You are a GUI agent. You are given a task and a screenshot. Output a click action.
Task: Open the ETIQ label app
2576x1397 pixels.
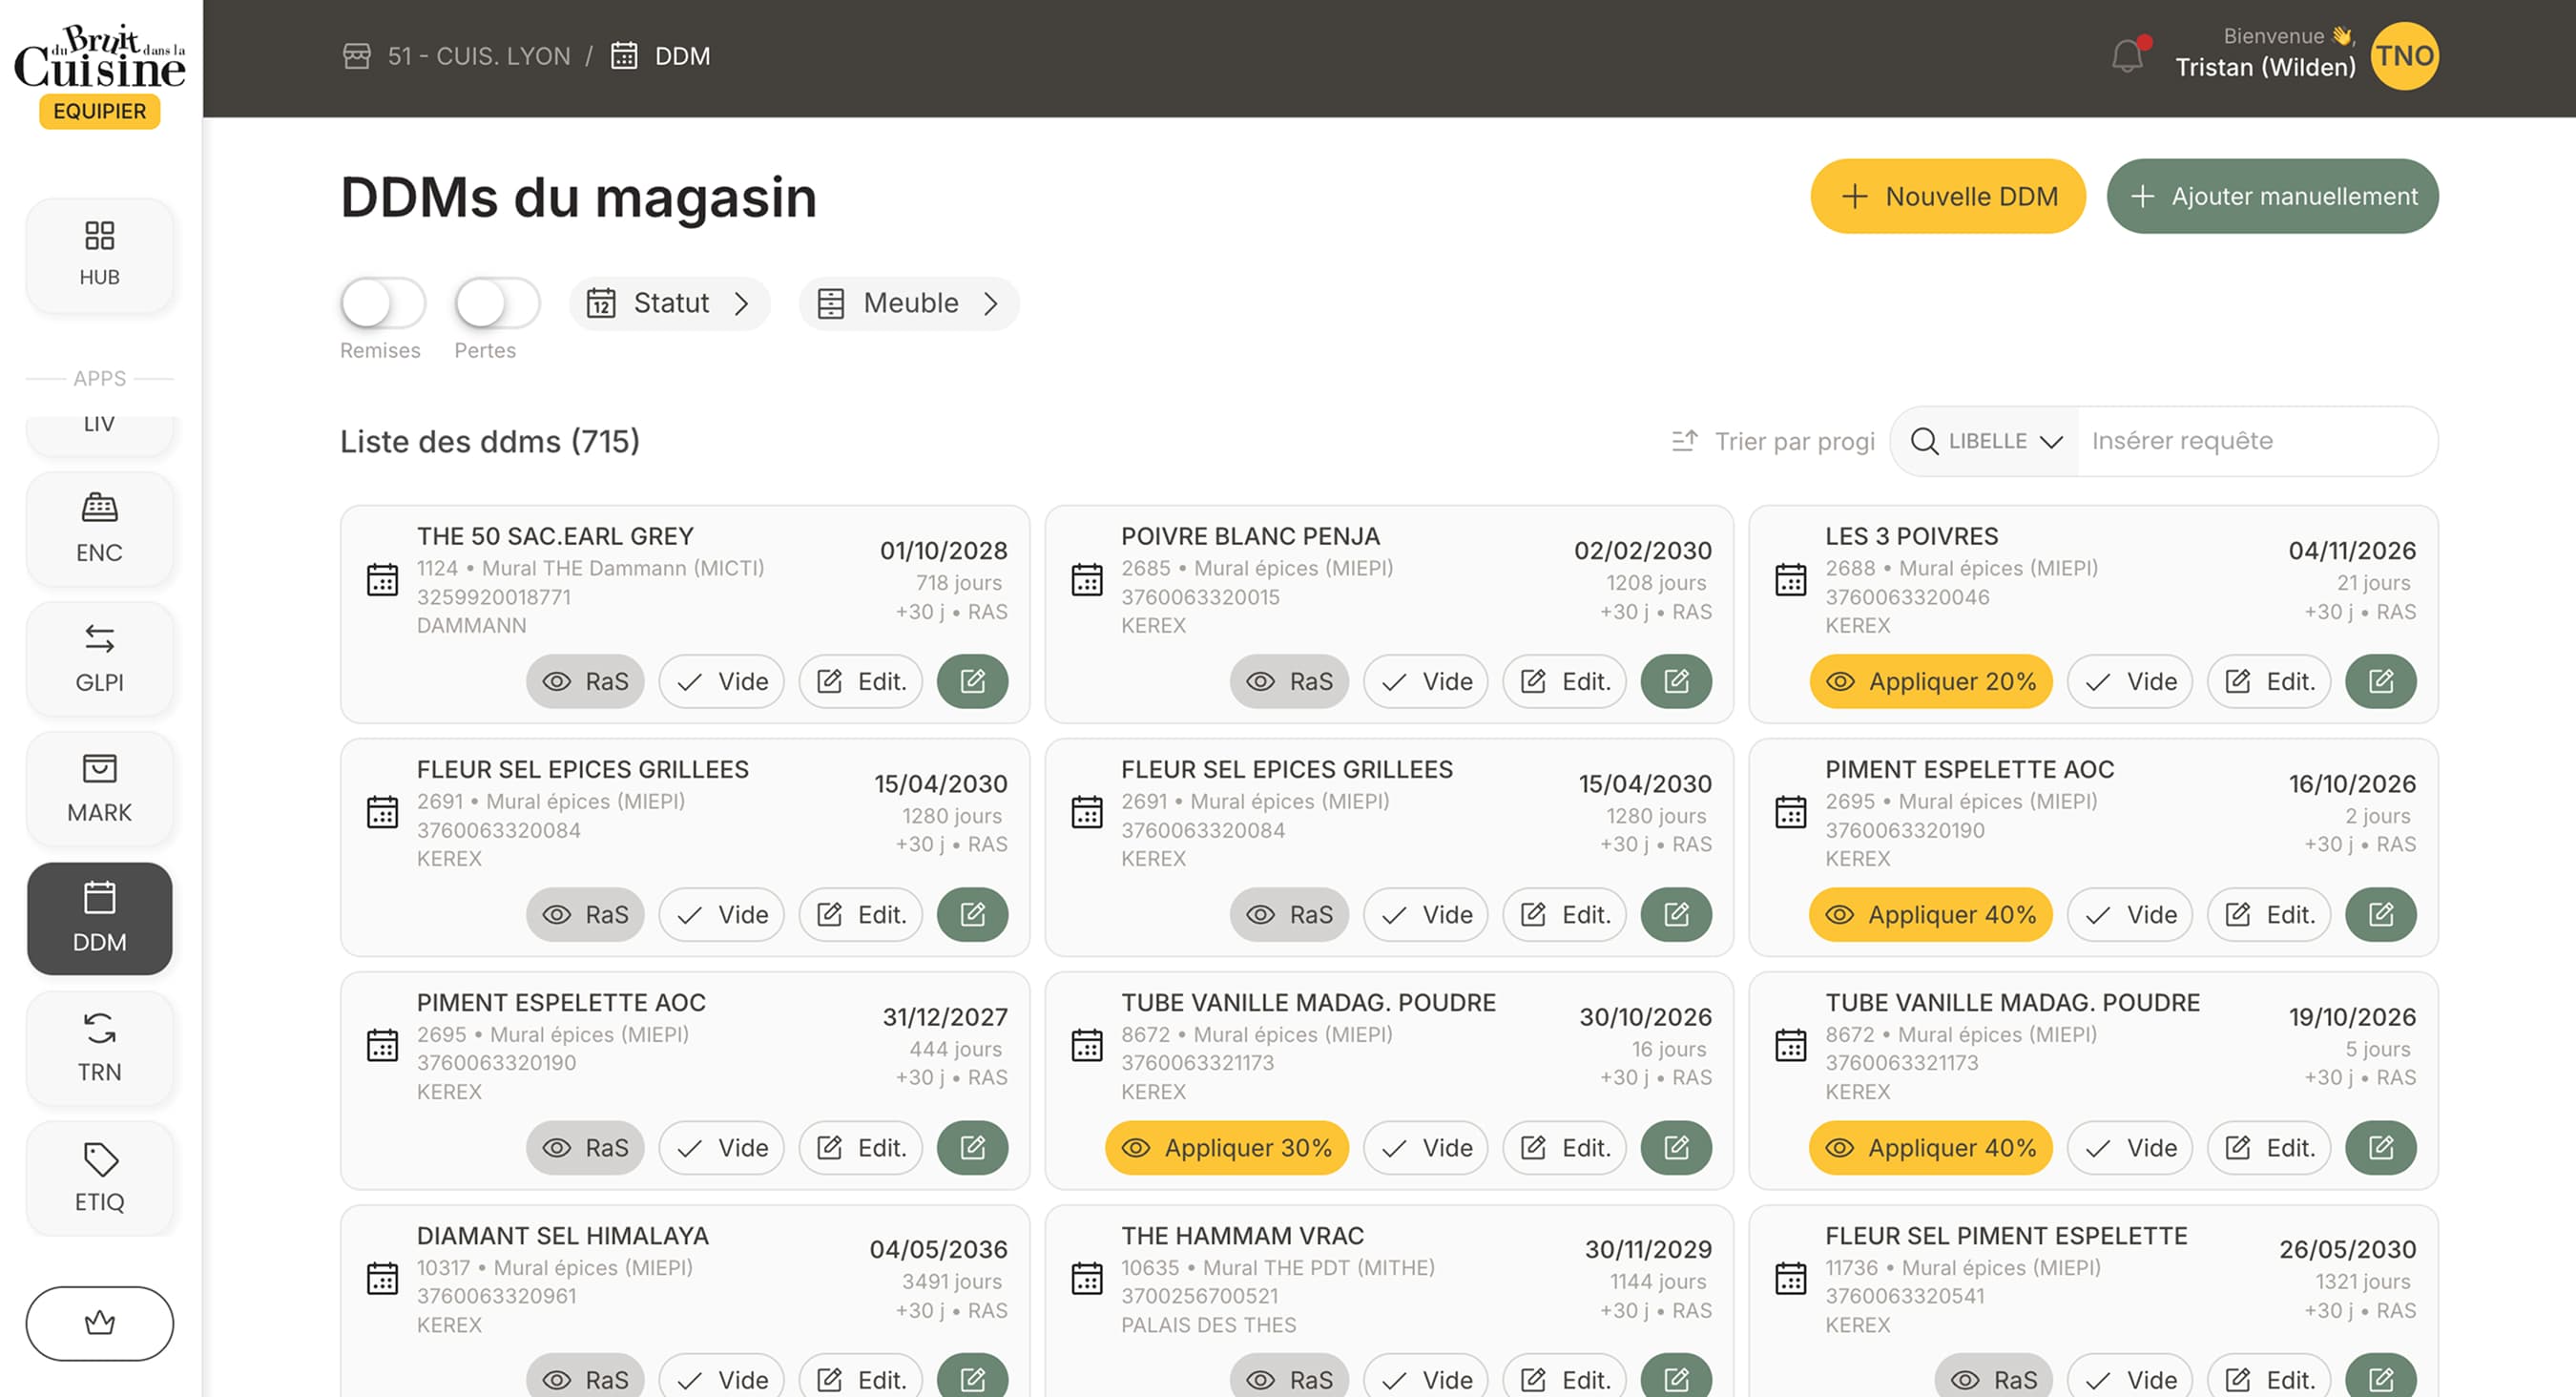point(99,1179)
